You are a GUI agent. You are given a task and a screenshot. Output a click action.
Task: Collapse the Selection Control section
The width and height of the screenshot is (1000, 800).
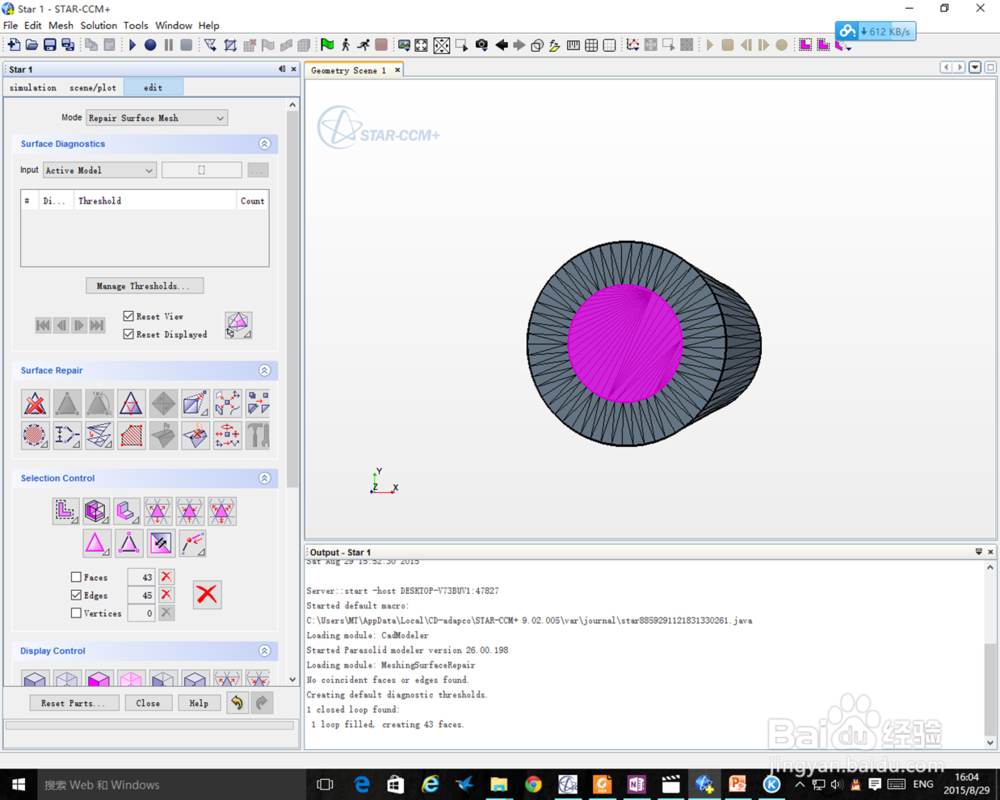pos(265,478)
